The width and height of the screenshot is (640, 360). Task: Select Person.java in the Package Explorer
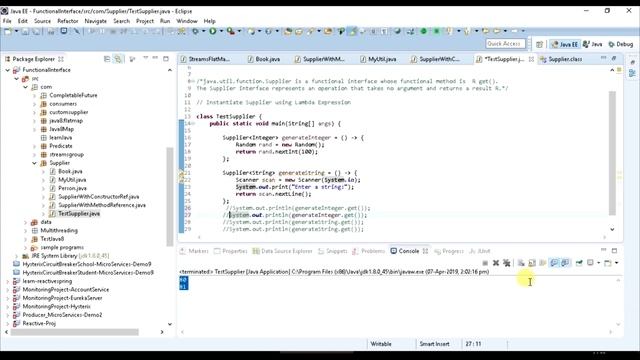pos(72,188)
